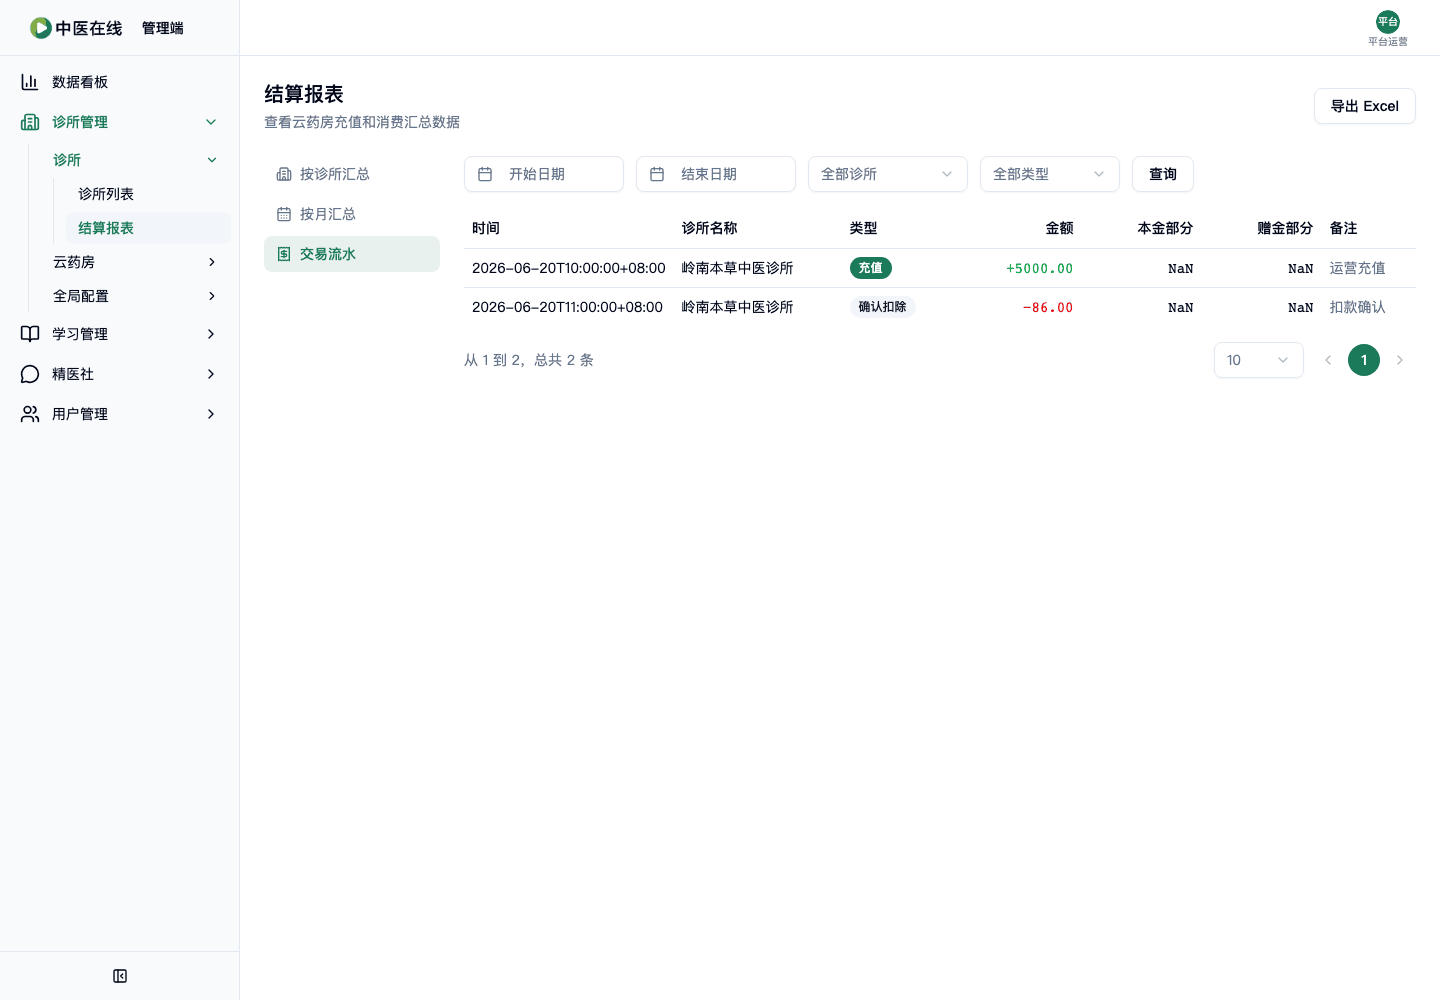The height and width of the screenshot is (1000, 1440).
Task: Click the 运营充值 remark cell
Action: pyautogui.click(x=1358, y=268)
